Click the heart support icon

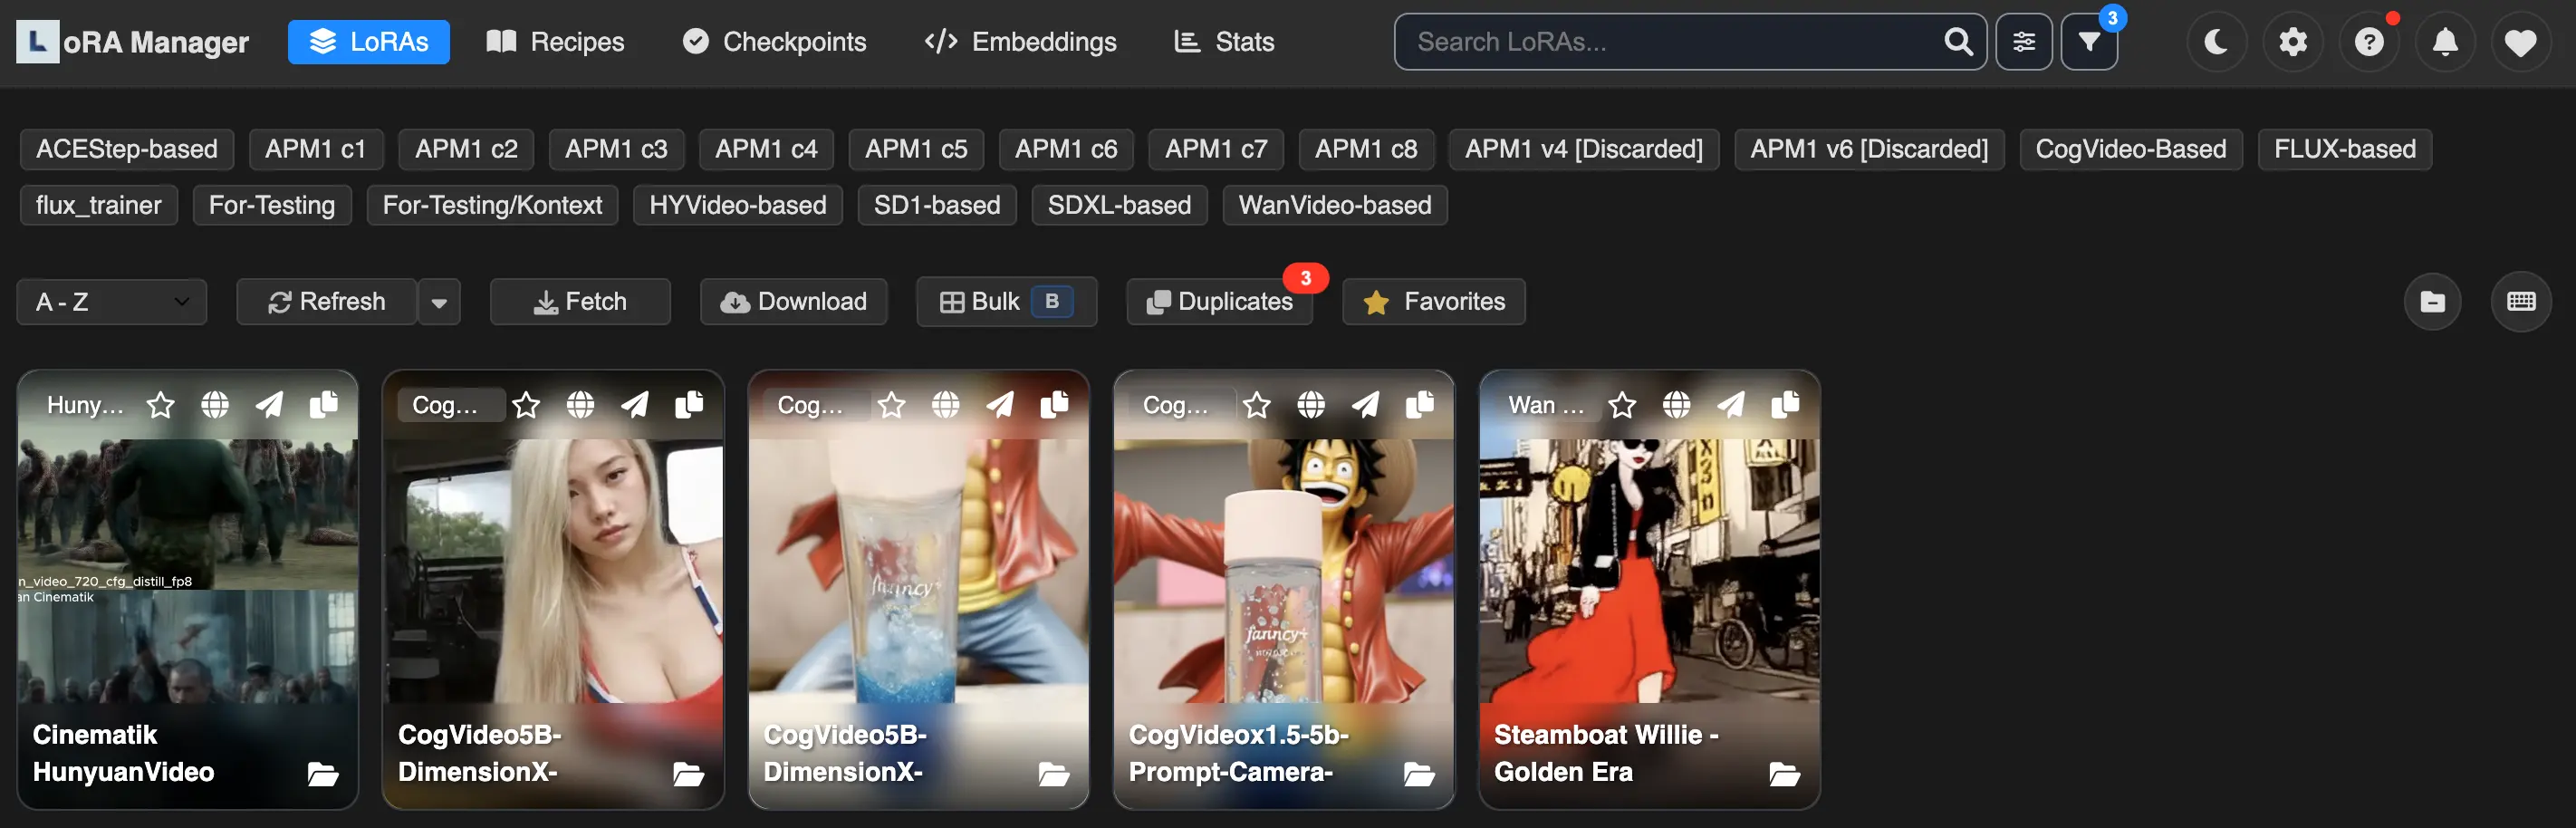coord(2520,42)
